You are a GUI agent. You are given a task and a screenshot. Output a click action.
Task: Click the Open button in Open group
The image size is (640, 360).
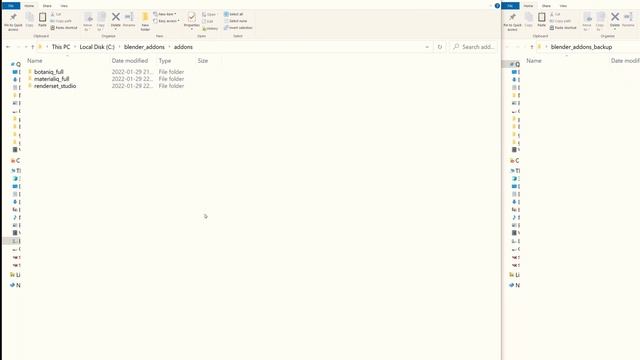pos(209,14)
